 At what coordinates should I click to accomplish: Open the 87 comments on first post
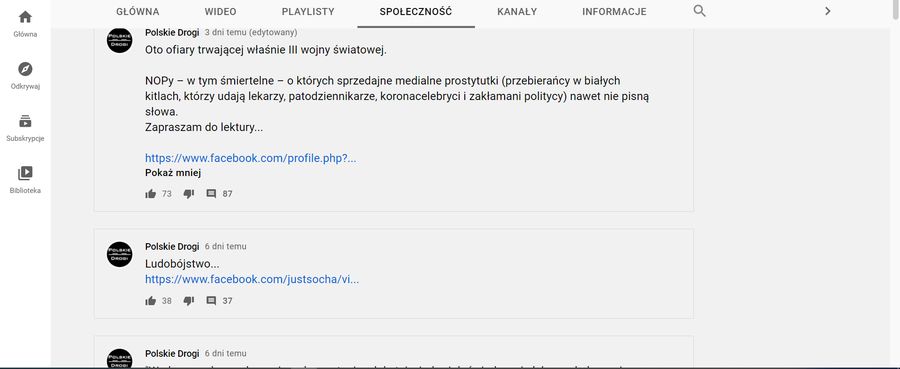tap(211, 194)
